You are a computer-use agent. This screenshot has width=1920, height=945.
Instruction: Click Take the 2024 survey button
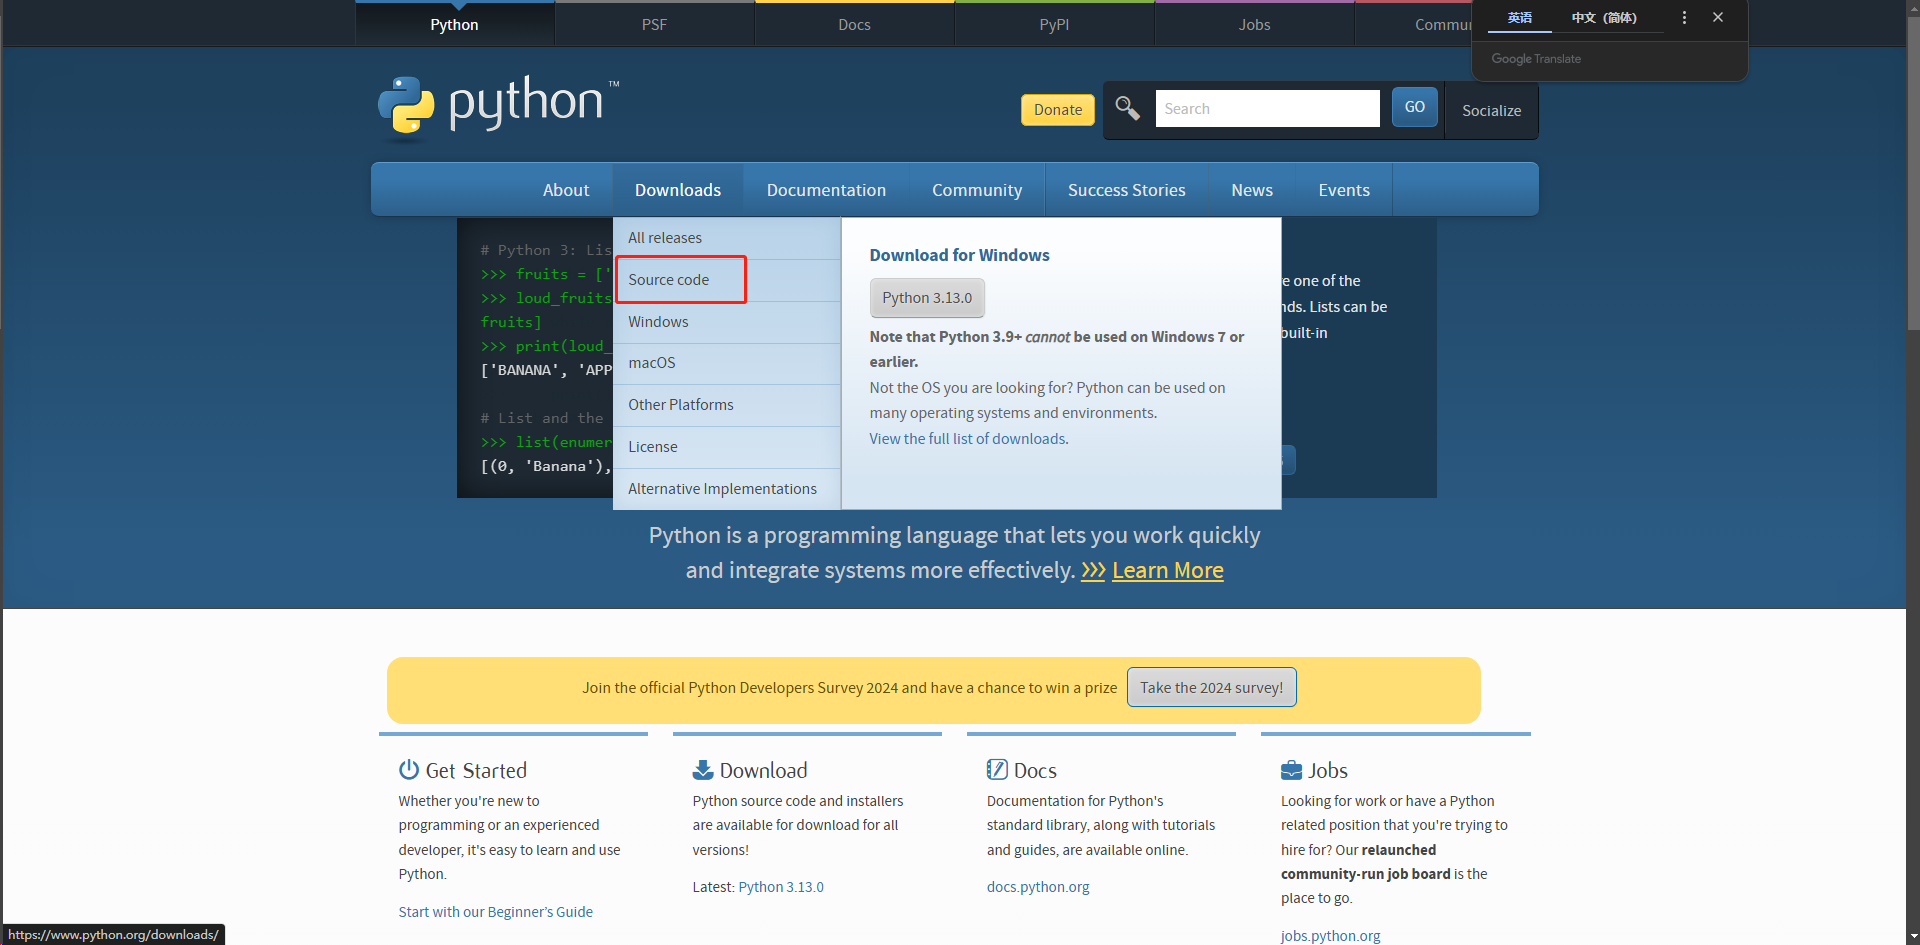(1211, 688)
